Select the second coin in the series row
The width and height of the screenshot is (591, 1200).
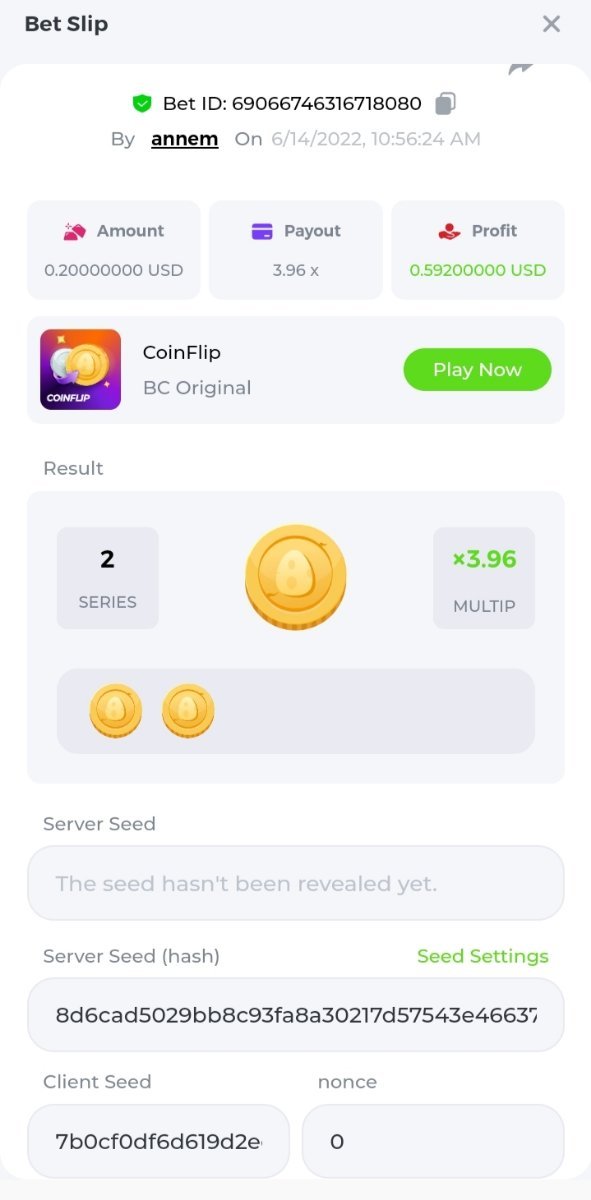pyautogui.click(x=188, y=711)
